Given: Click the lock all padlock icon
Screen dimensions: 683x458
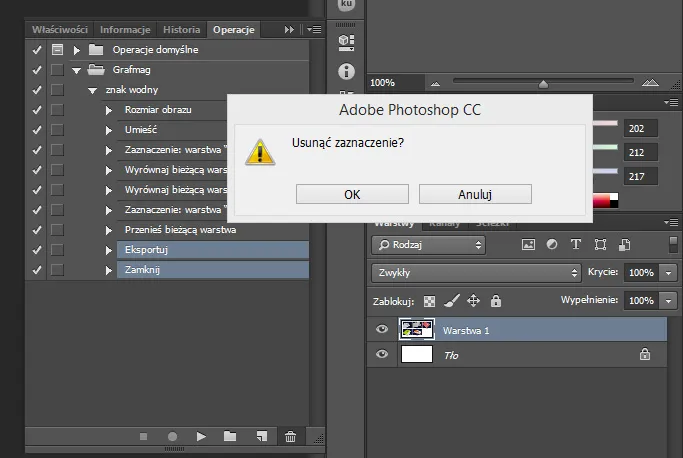Looking at the screenshot, I should pos(496,300).
